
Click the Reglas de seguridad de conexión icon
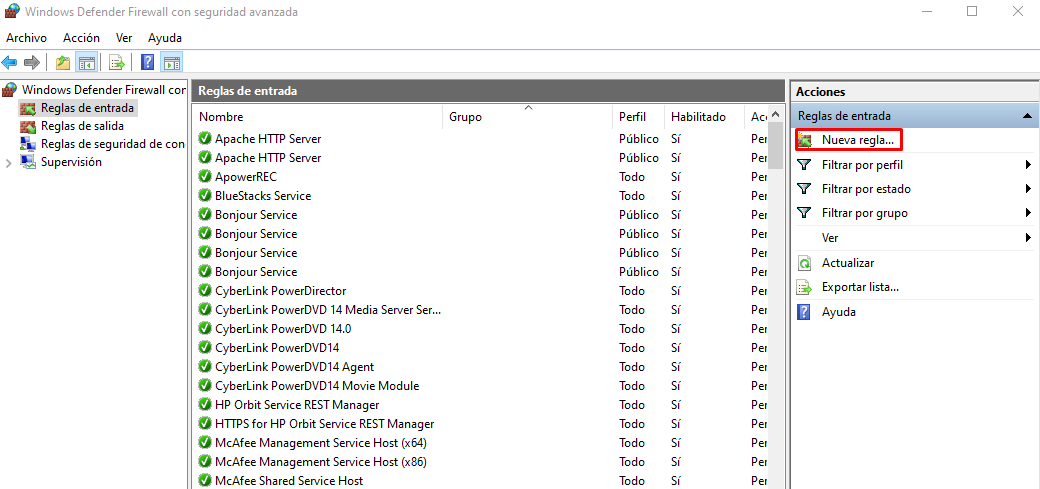pyautogui.click(x=28, y=144)
